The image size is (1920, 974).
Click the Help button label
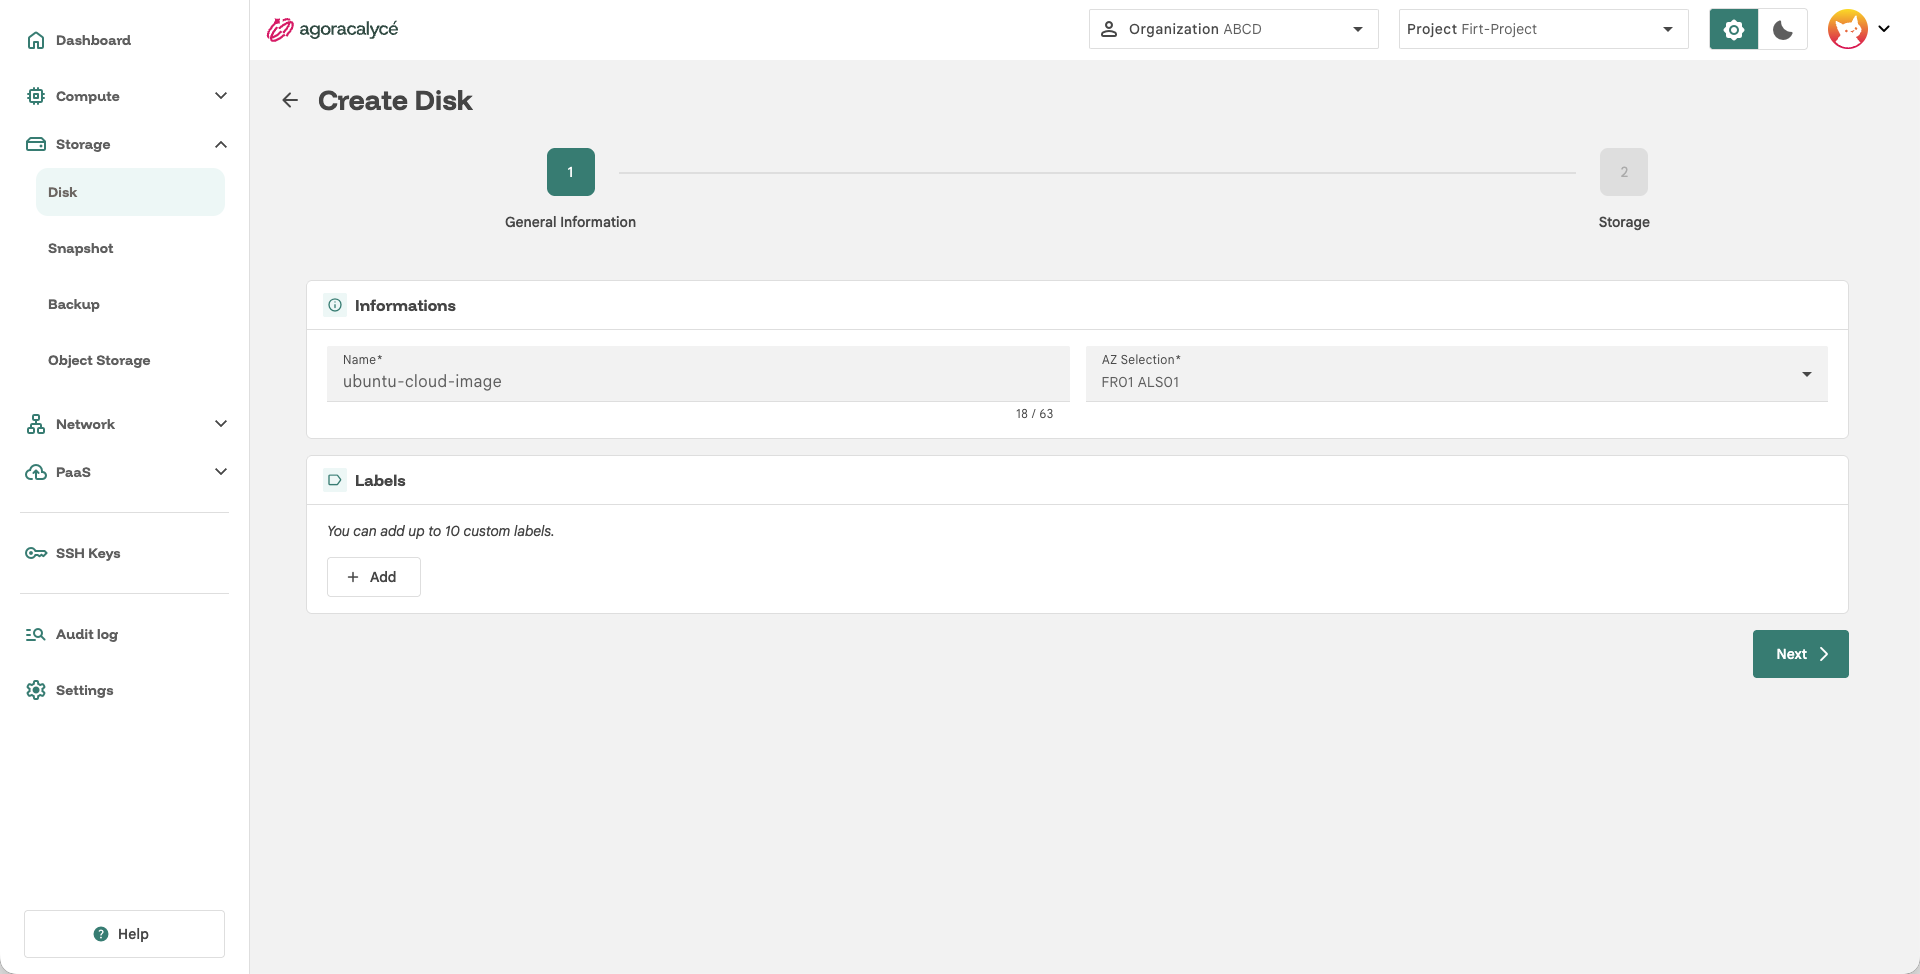(133, 934)
